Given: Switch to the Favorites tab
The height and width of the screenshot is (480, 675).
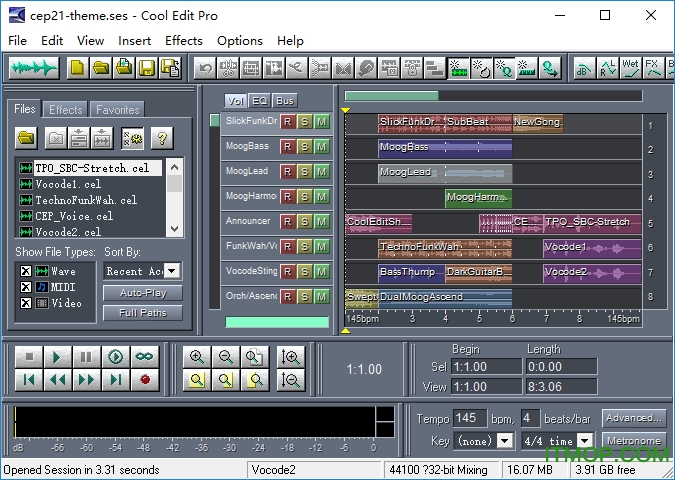Looking at the screenshot, I should click(x=118, y=110).
